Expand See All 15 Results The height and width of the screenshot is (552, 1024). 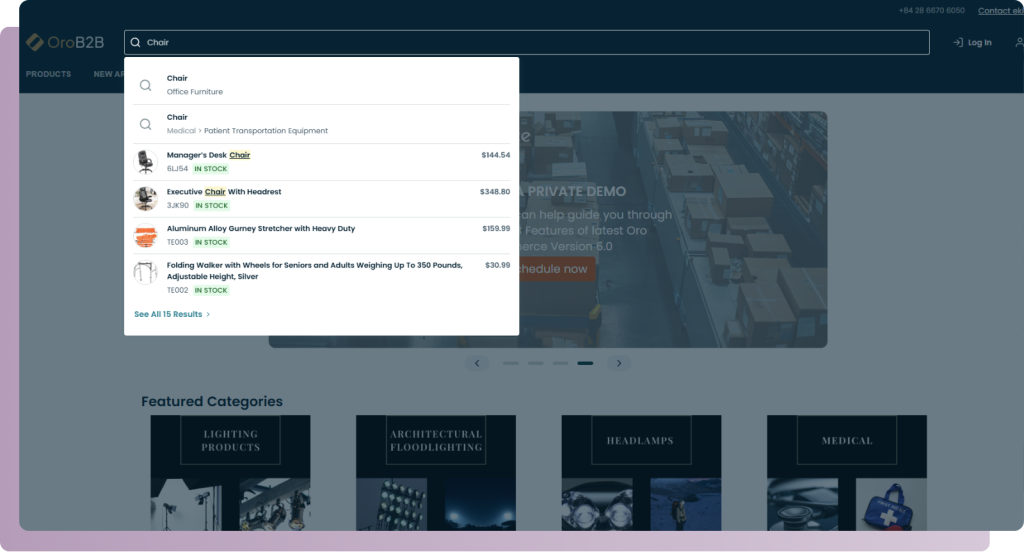pyautogui.click(x=171, y=314)
